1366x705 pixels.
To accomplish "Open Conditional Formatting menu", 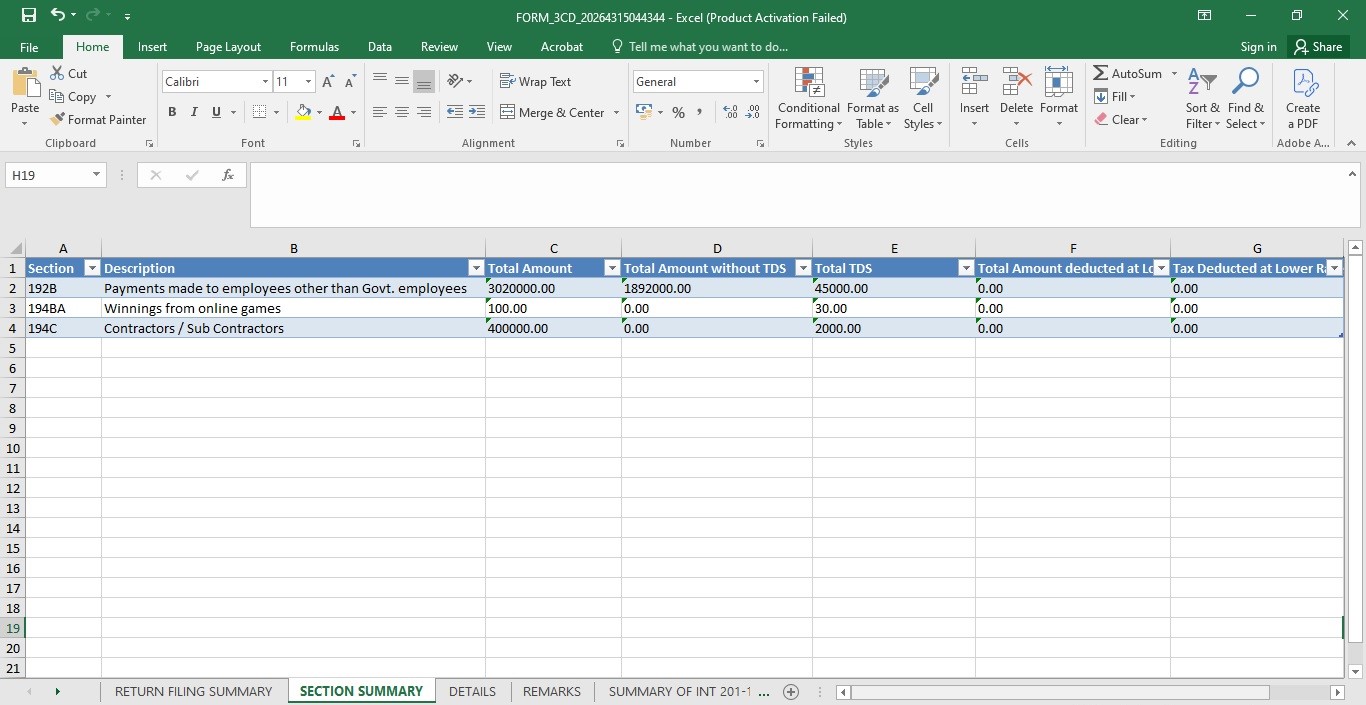I will pos(809,98).
